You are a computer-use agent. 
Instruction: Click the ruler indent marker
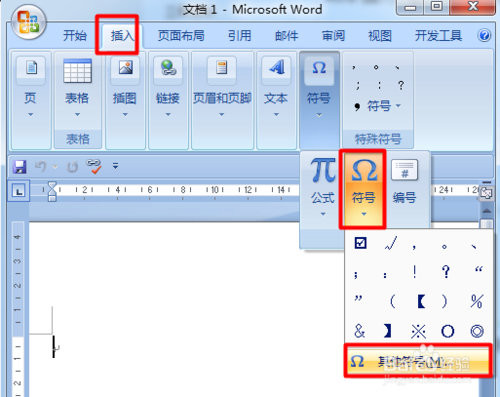(x=52, y=191)
